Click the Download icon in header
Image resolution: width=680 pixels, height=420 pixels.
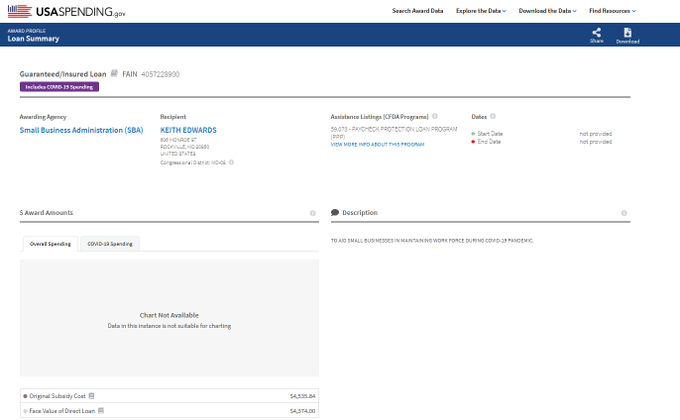point(627,33)
